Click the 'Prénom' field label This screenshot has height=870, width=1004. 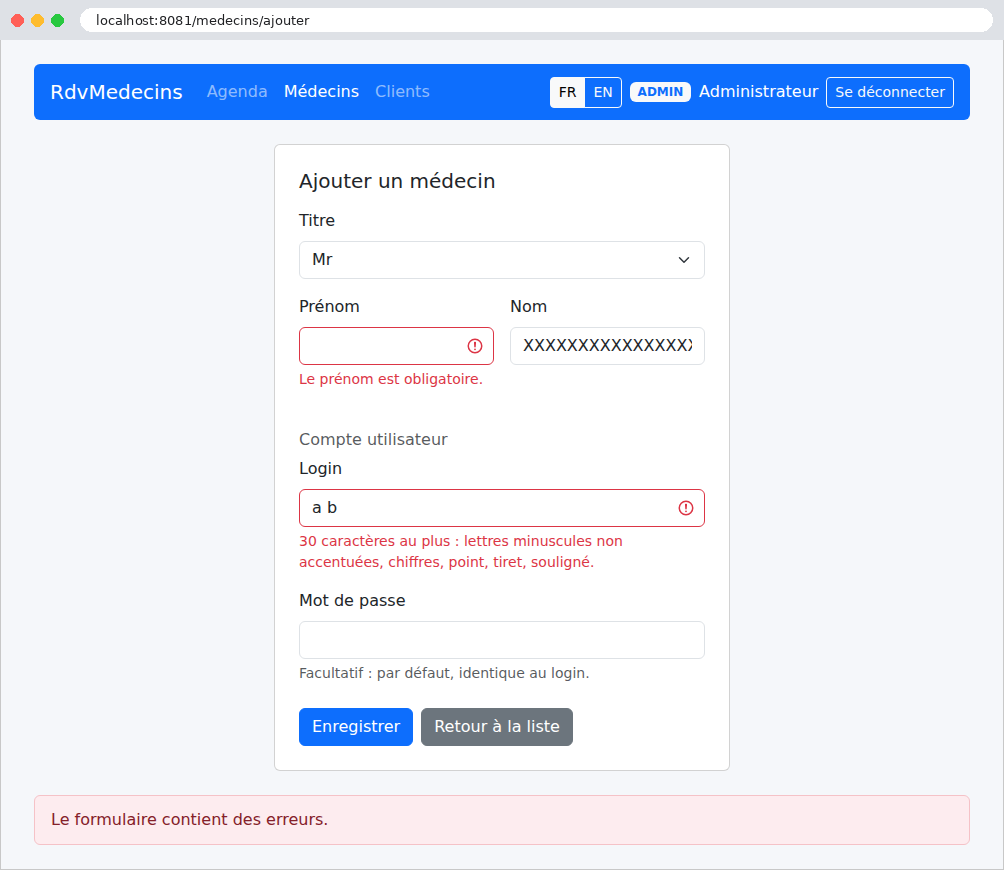(329, 306)
